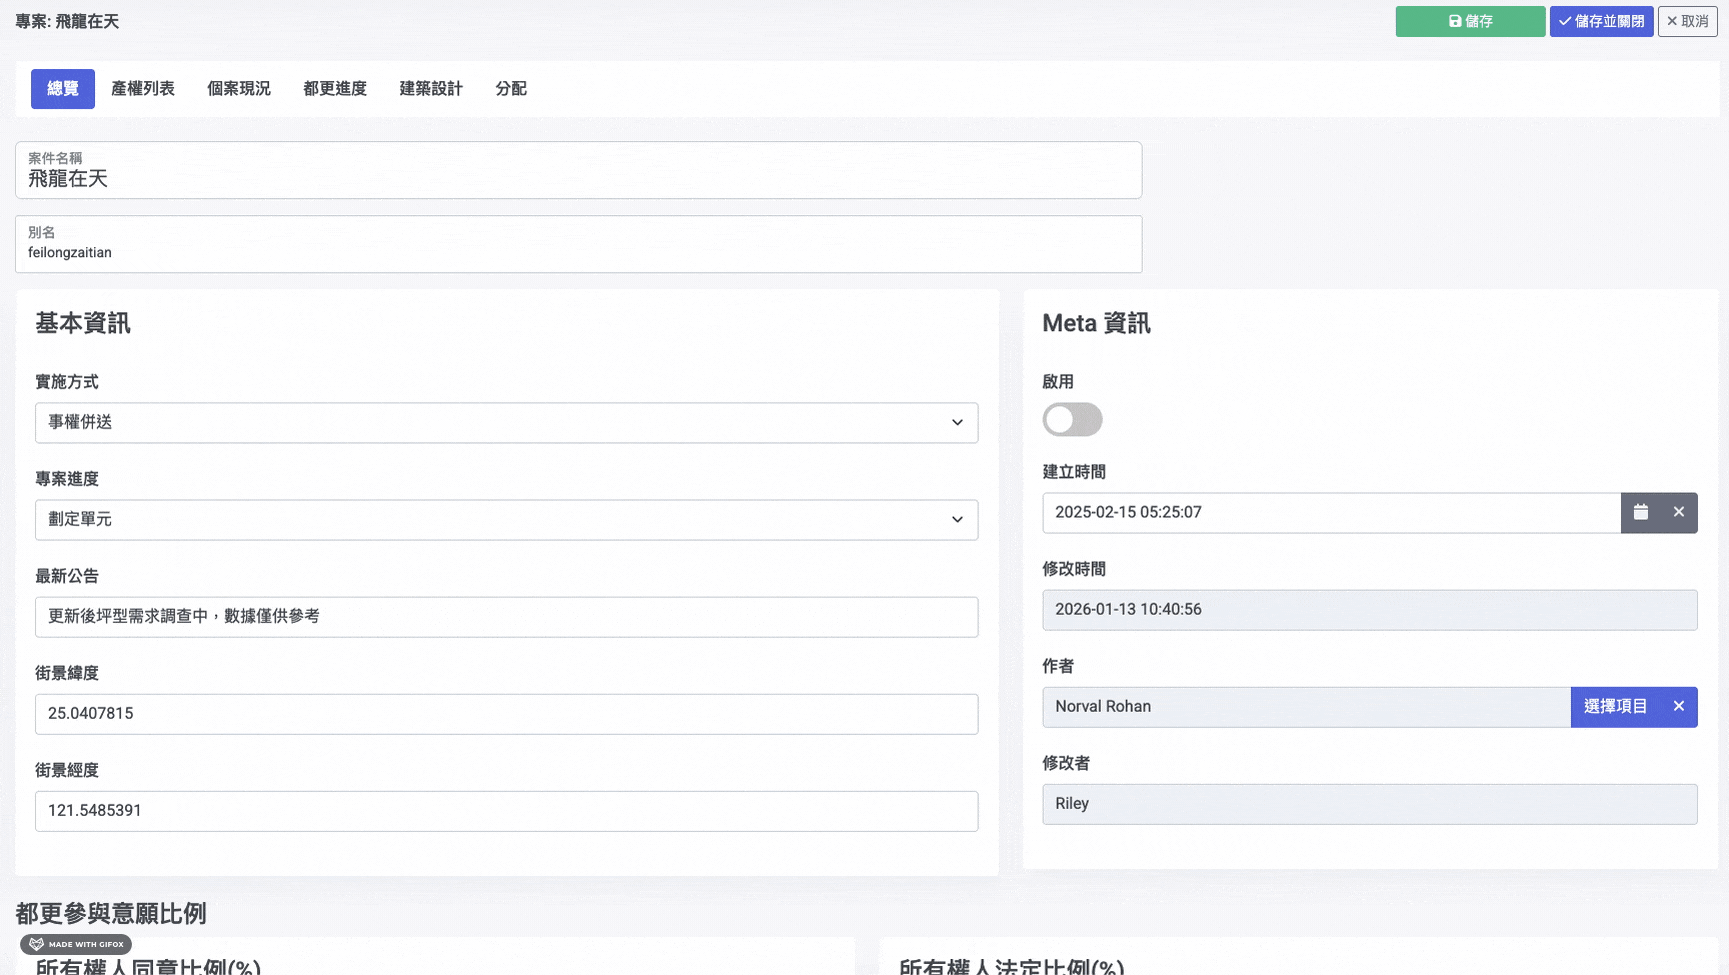Click the 選擇項目 button for 作者
Viewport: 1729px width, 975px height.
1615,706
